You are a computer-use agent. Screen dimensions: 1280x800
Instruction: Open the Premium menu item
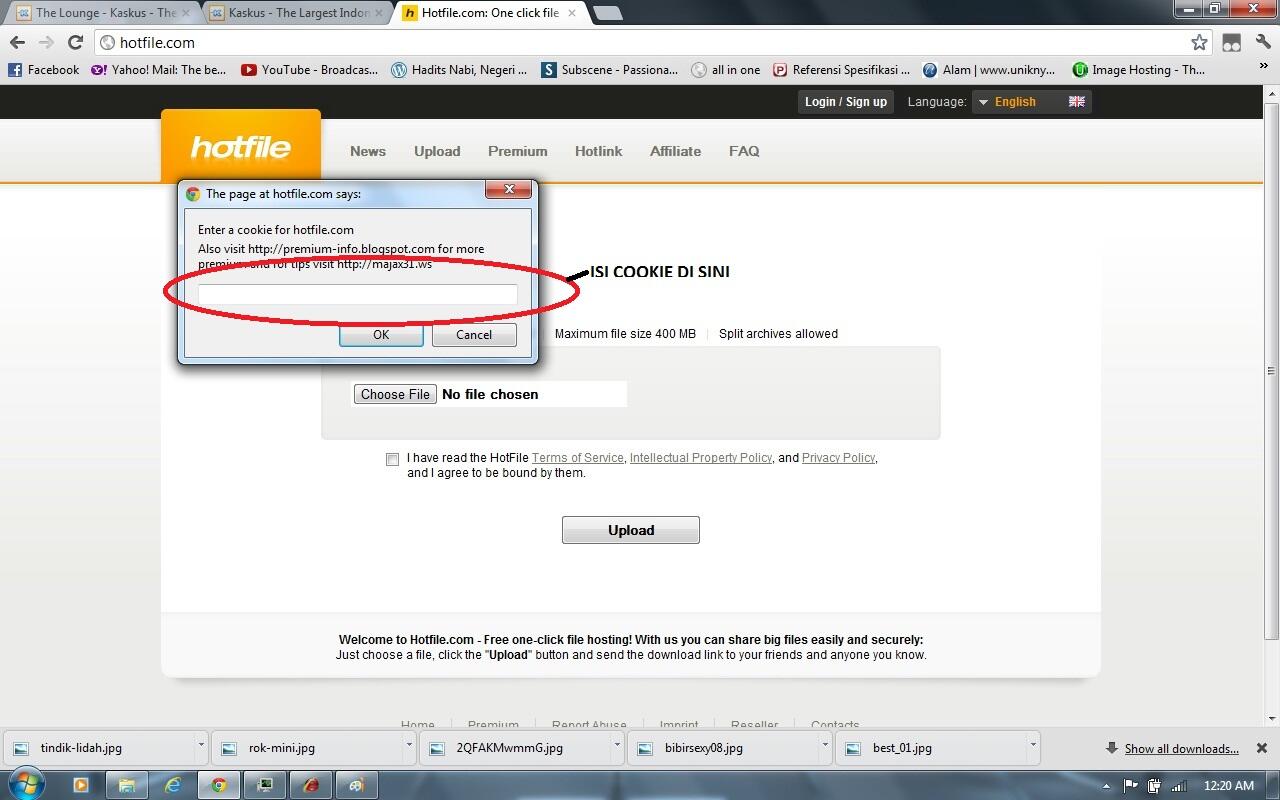pyautogui.click(x=517, y=151)
